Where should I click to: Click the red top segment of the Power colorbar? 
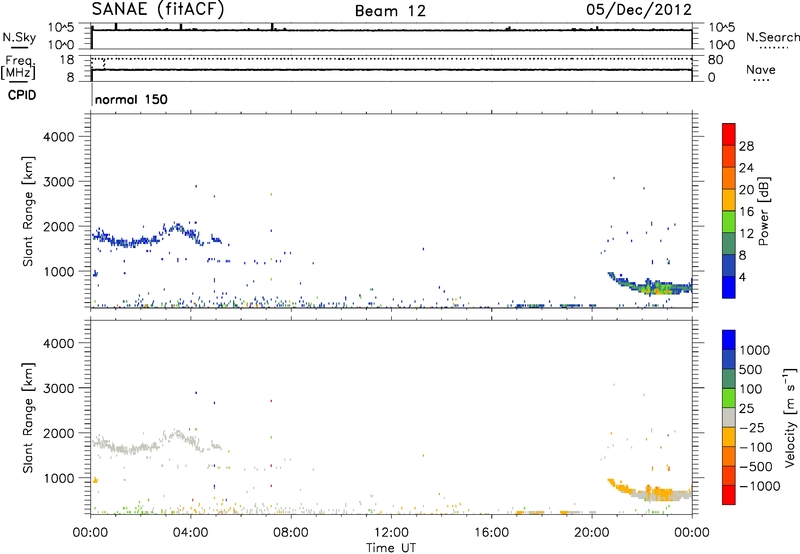click(729, 134)
